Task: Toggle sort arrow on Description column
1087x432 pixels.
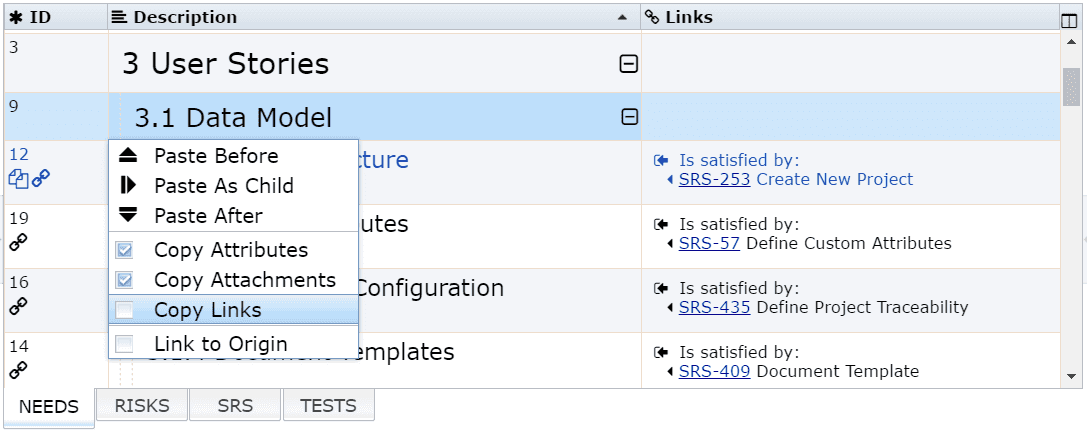Action: [623, 17]
